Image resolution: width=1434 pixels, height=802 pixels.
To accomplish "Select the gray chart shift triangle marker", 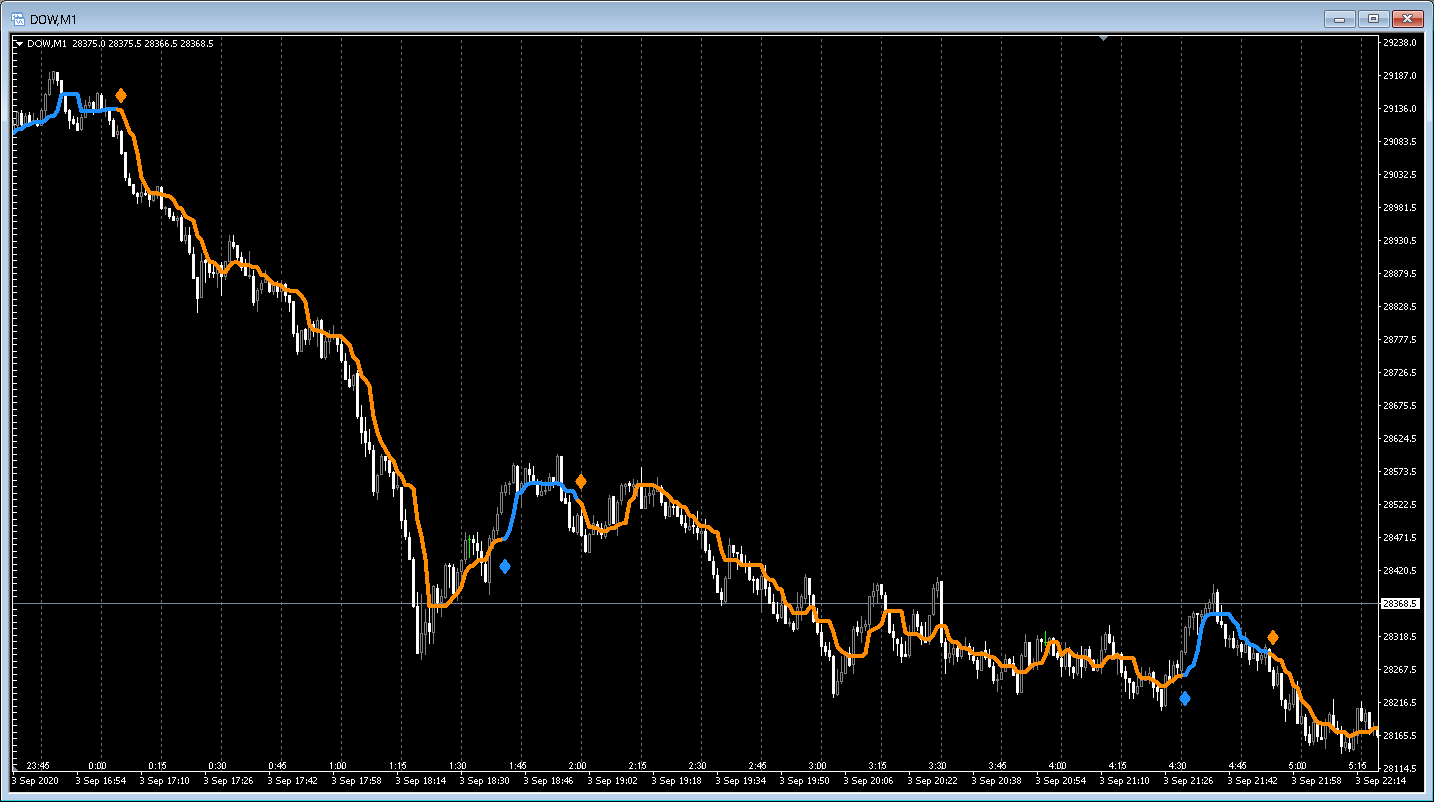I will coord(1103,38).
